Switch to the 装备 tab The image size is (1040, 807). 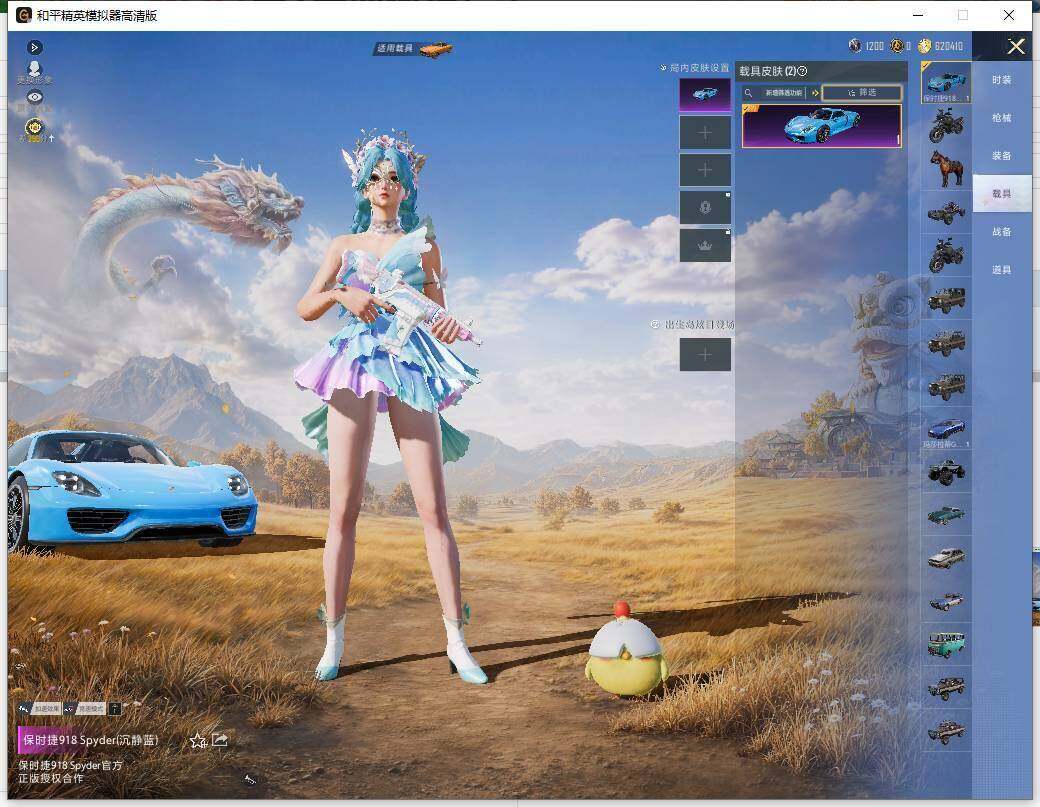pos(1002,155)
